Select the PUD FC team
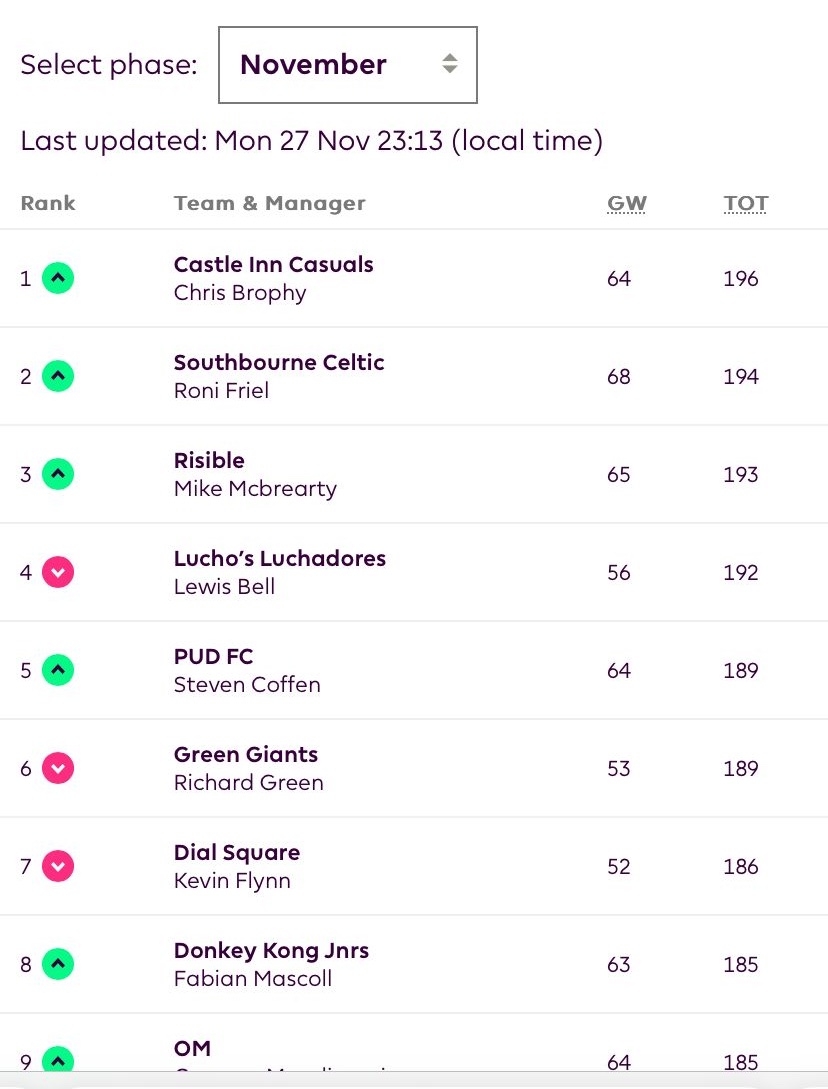 pos(213,657)
